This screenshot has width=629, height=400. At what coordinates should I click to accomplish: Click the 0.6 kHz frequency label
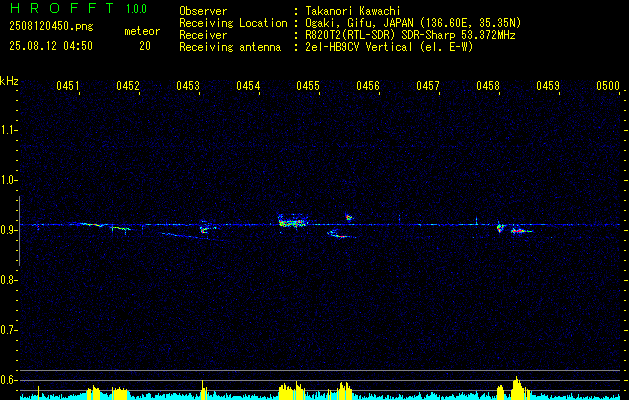pos(7,380)
